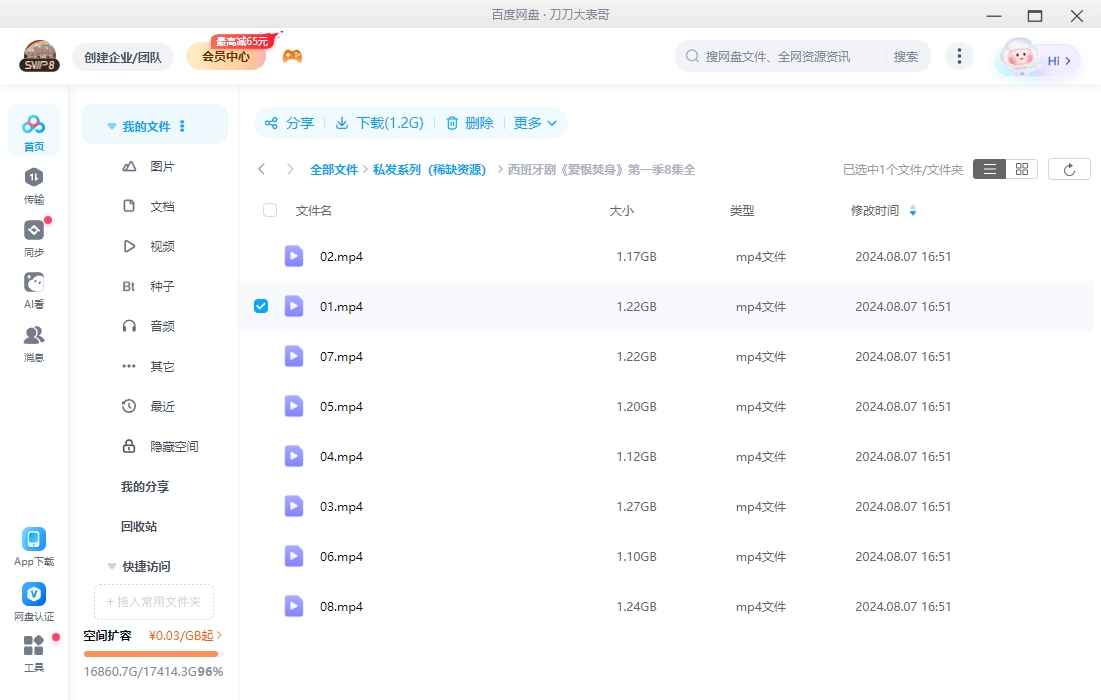Open the 工具 tools panel
The height and width of the screenshot is (700, 1101).
[33, 652]
